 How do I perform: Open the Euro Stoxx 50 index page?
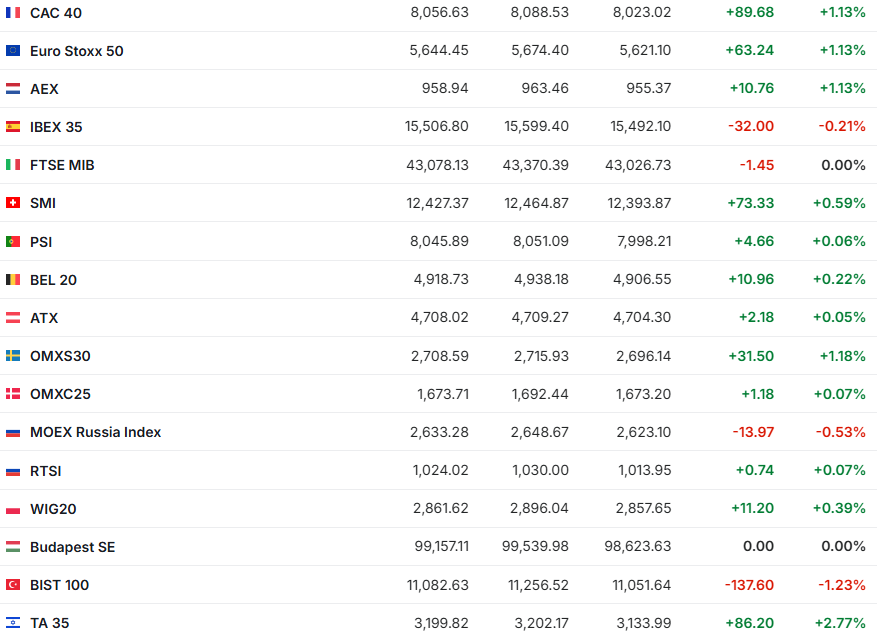pyautogui.click(x=77, y=51)
